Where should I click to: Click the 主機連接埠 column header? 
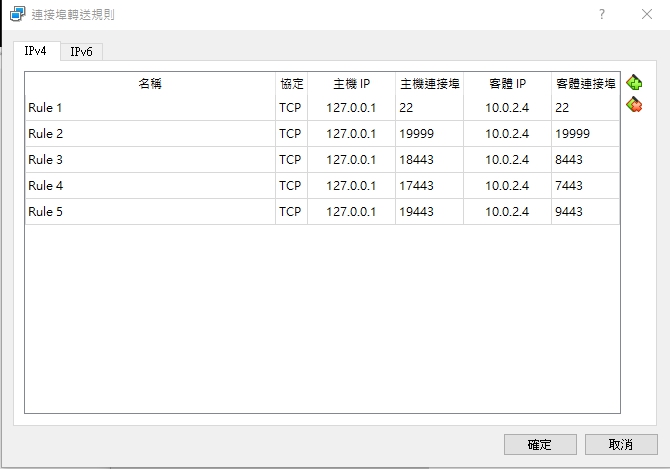coord(429,84)
